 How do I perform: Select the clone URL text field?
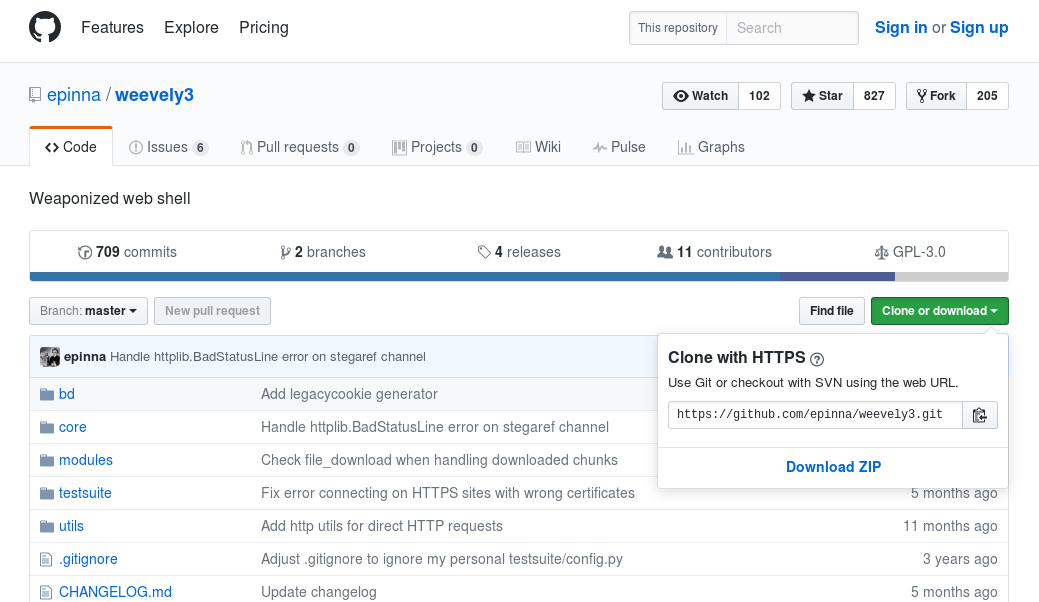tap(815, 415)
